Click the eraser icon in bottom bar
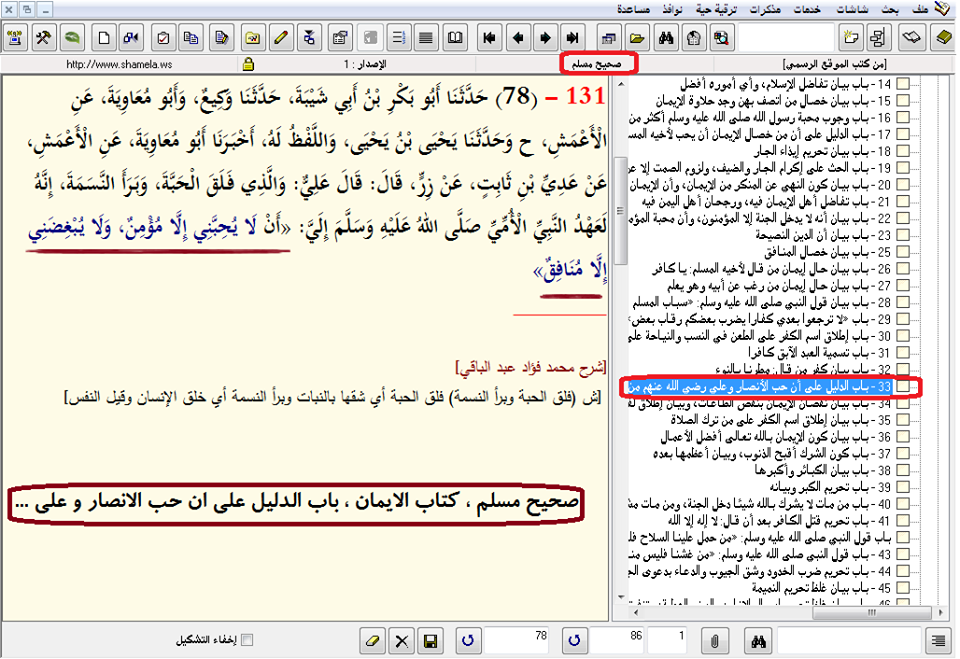 372,640
